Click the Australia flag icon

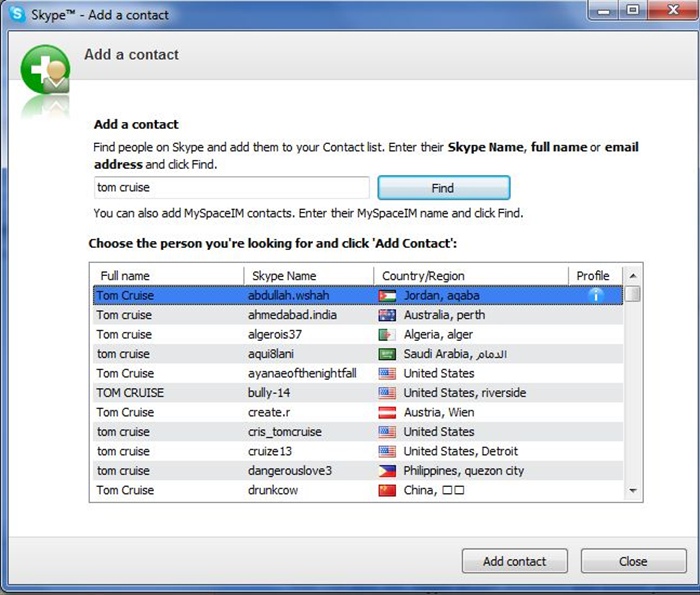click(x=387, y=315)
